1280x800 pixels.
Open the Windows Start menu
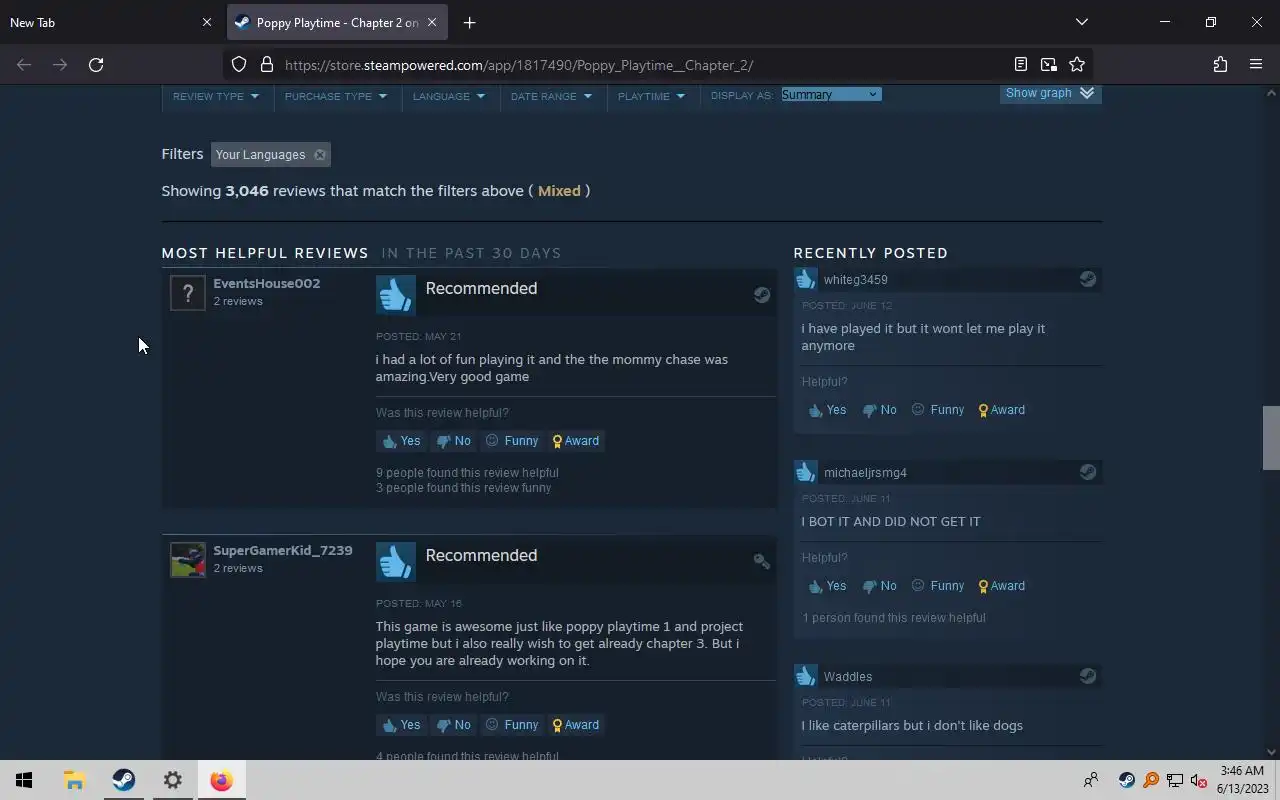pos(24,780)
